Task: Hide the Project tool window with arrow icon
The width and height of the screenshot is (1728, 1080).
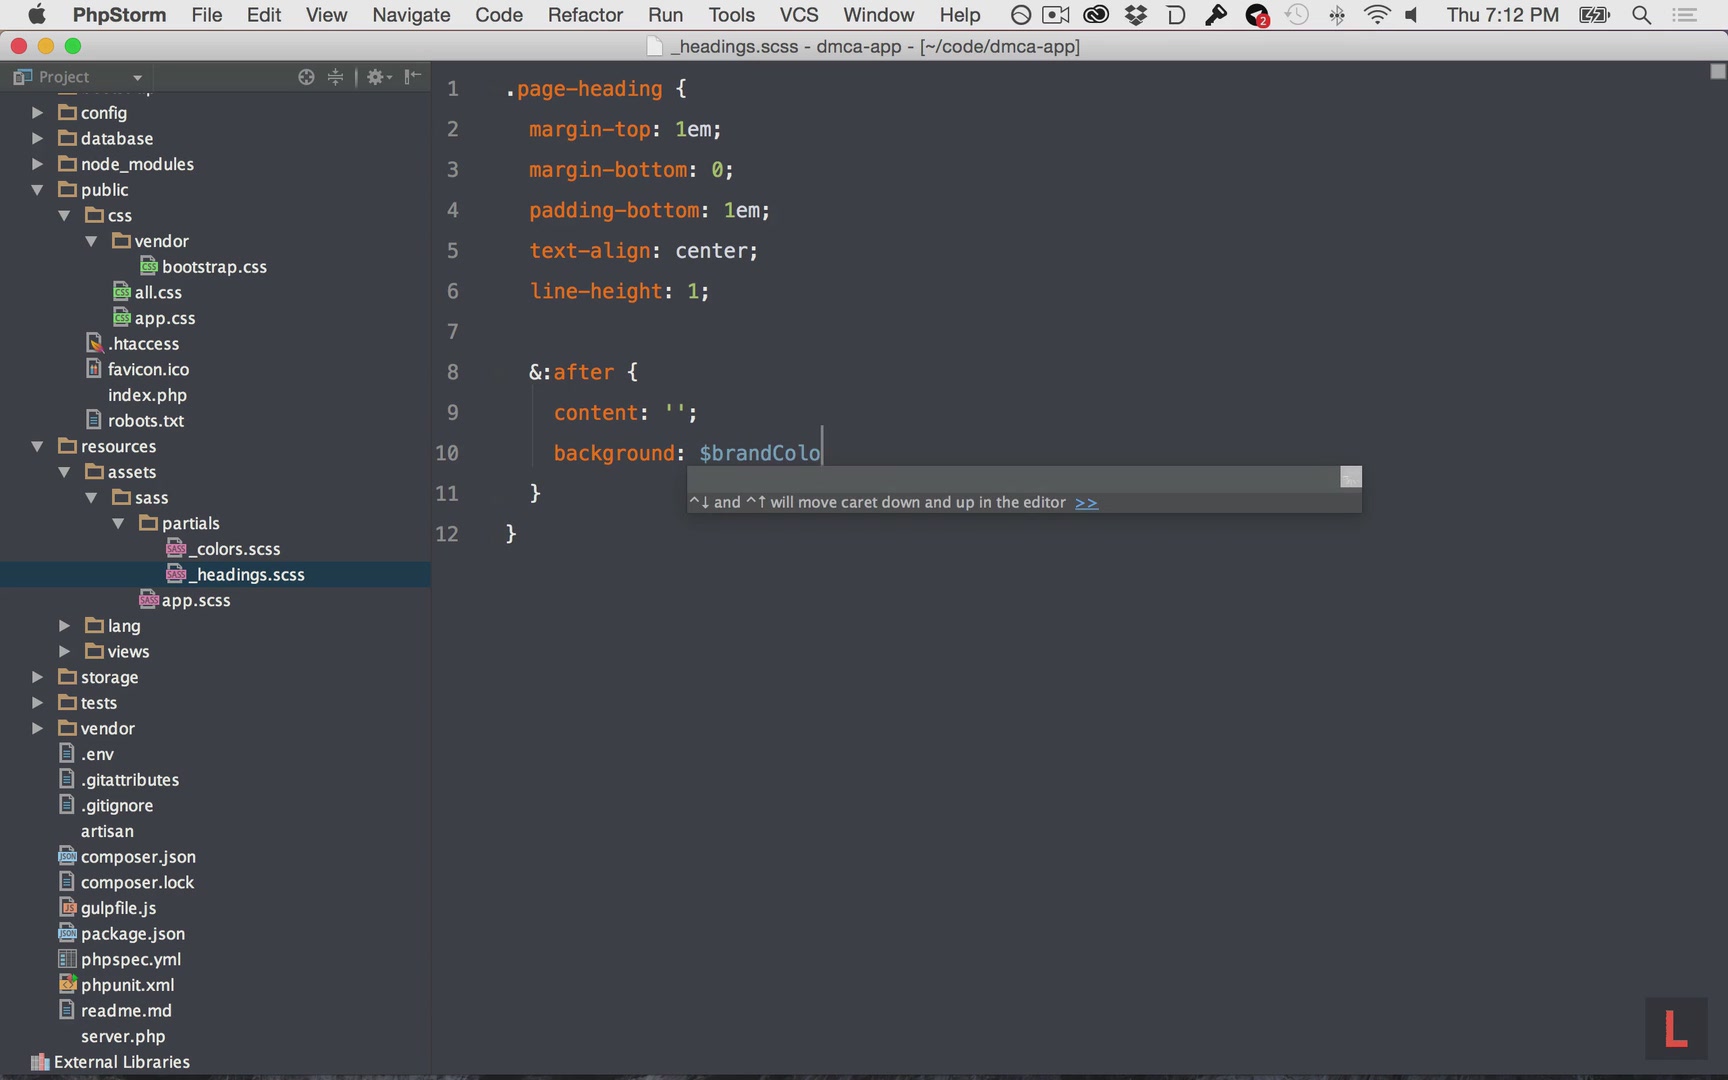Action: click(412, 76)
